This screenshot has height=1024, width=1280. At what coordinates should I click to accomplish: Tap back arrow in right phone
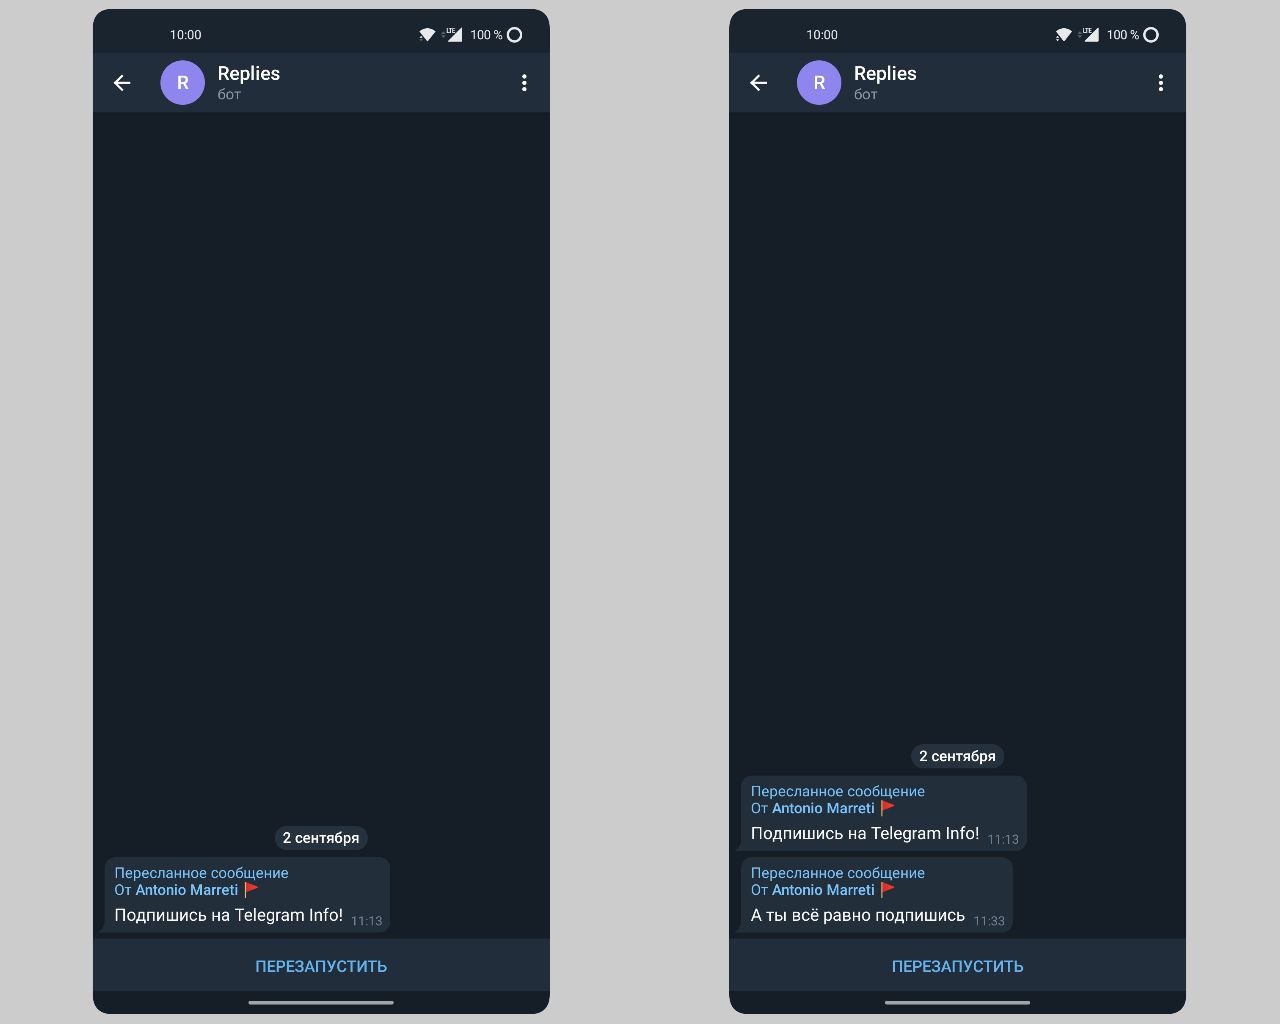759,83
